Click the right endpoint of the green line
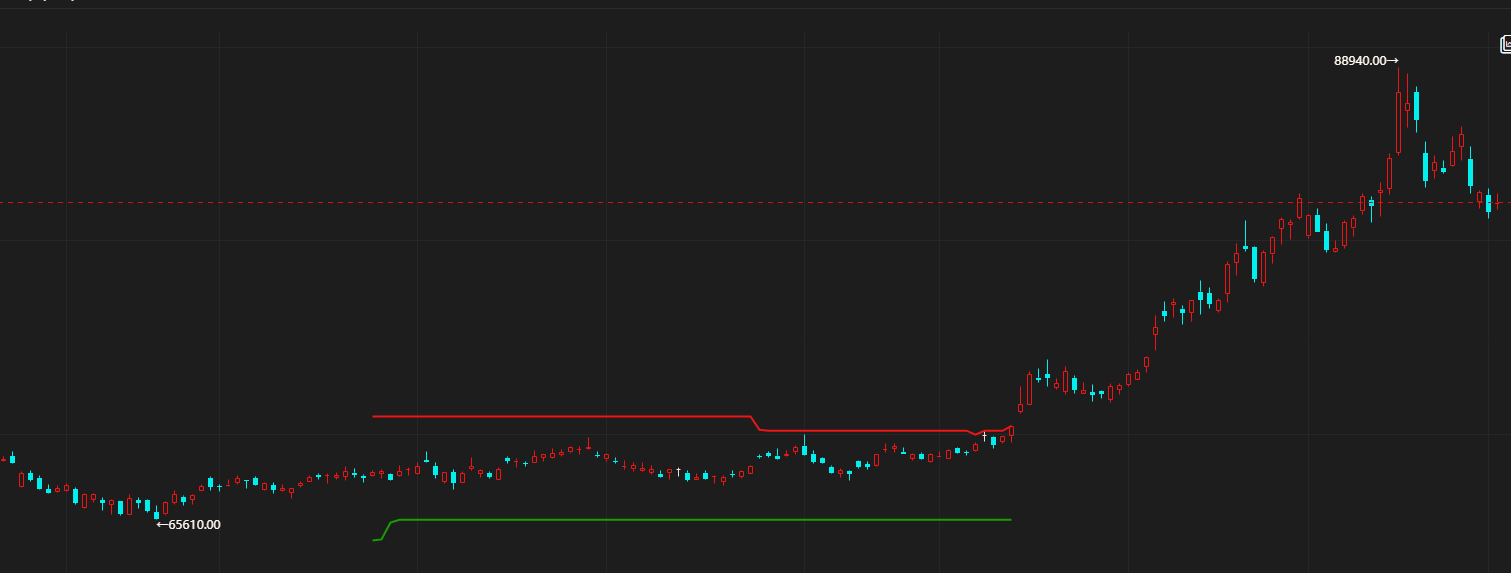This screenshot has width=1511, height=573. coord(1011,520)
